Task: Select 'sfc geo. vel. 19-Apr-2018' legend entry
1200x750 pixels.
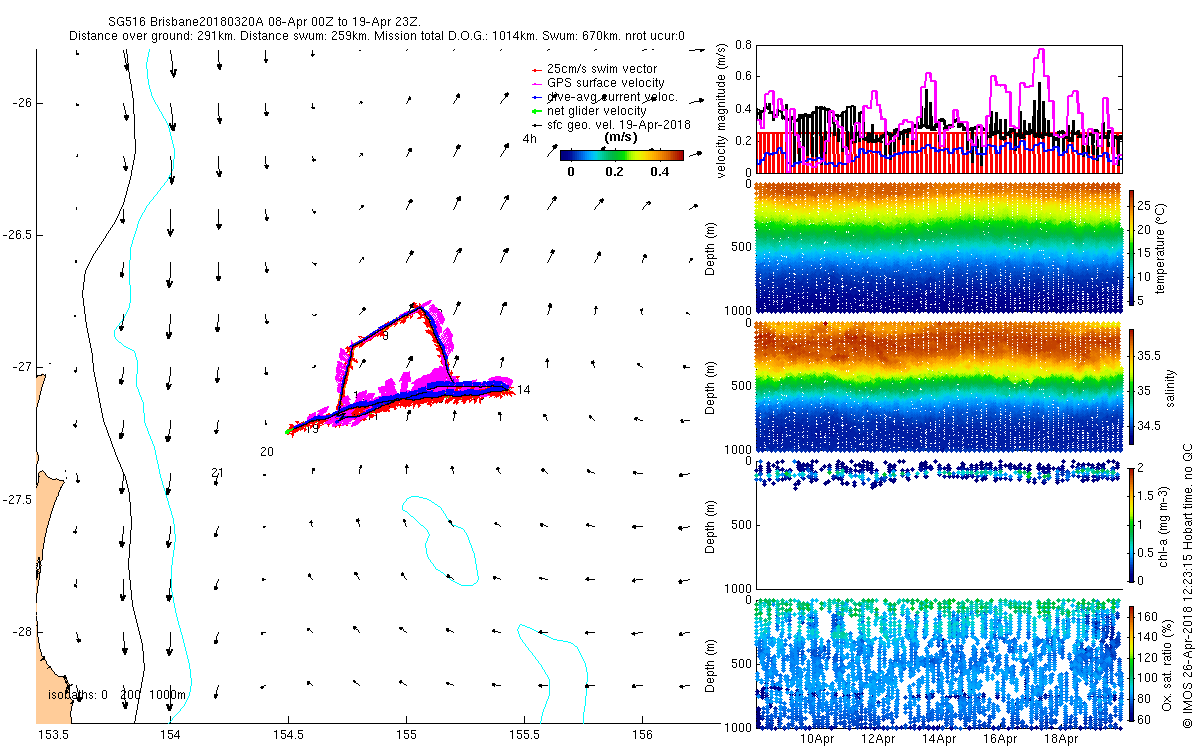Action: 610,124
